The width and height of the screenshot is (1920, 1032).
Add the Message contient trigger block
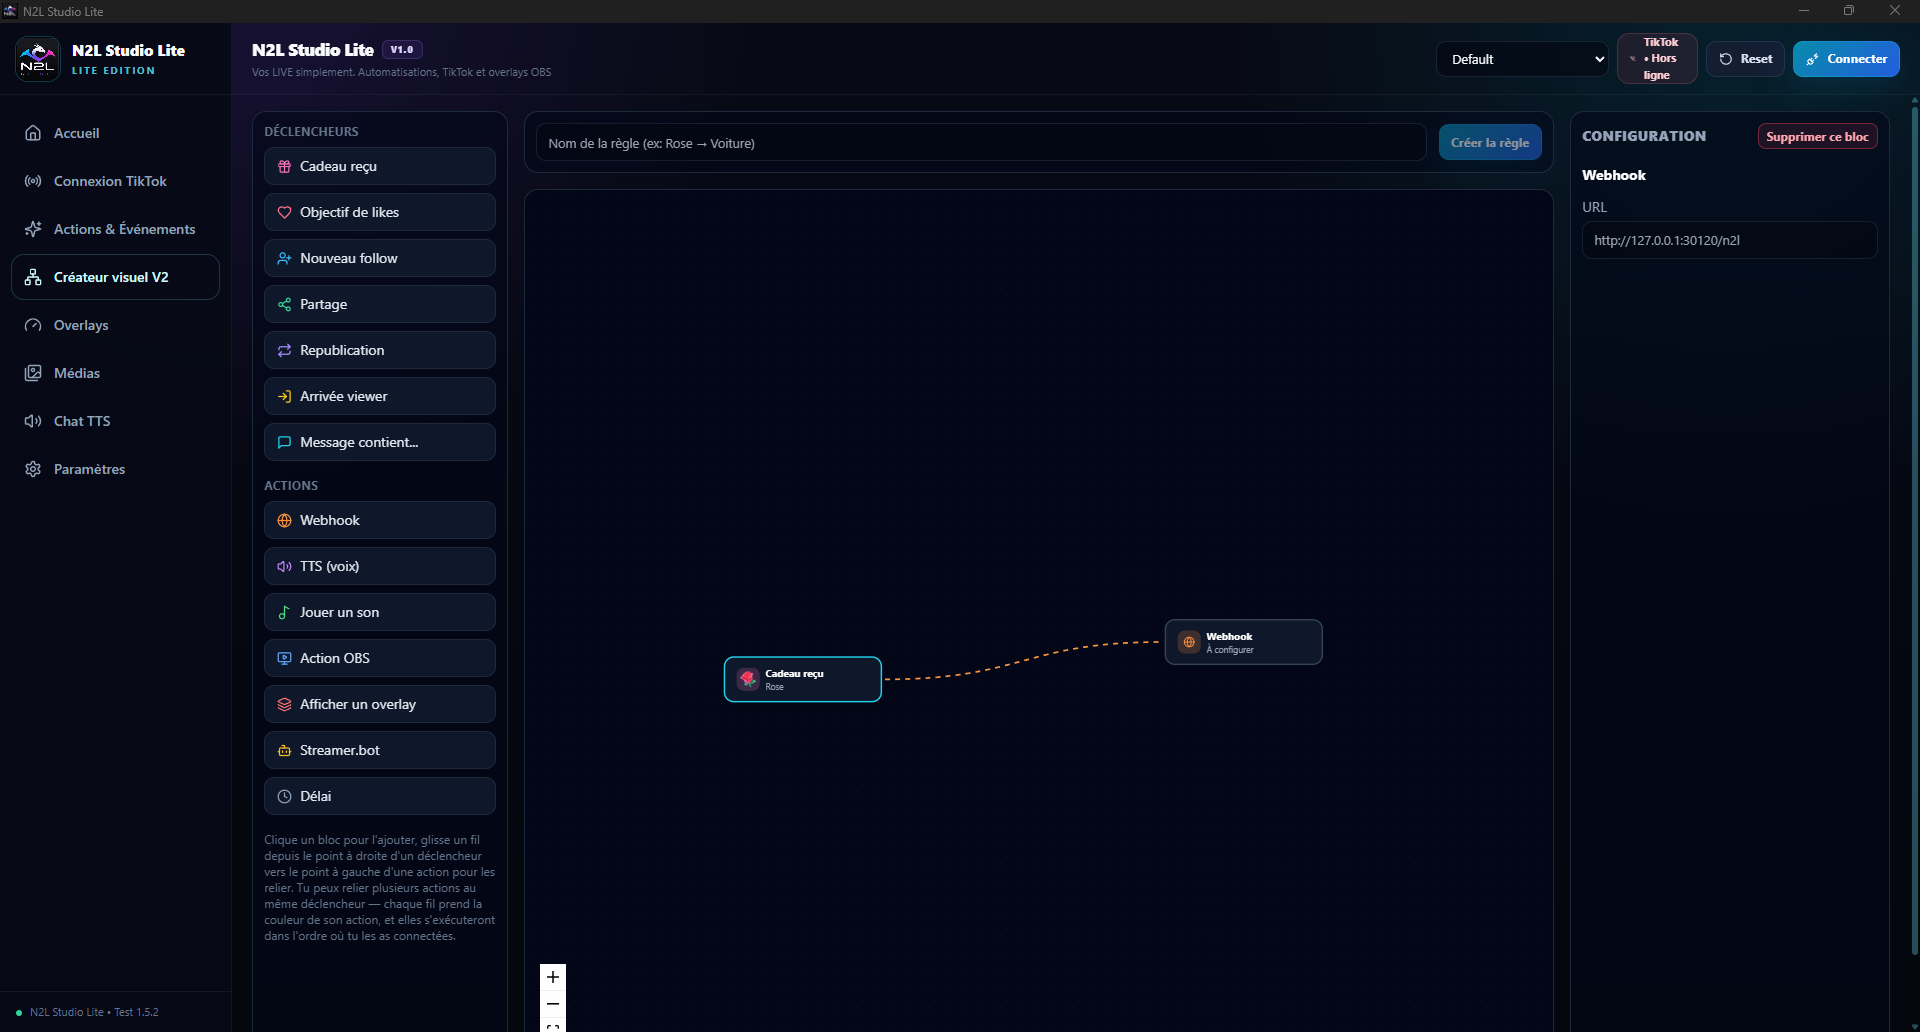(x=380, y=442)
